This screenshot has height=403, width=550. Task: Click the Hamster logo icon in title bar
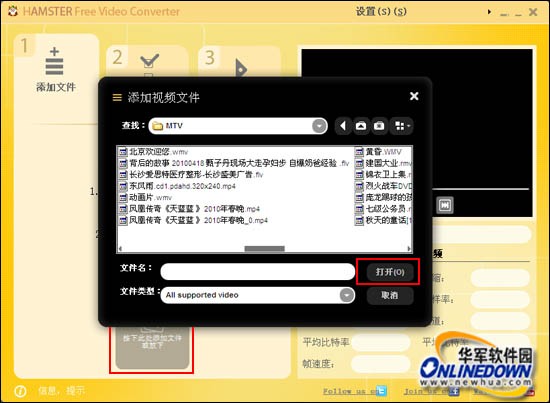click(13, 11)
